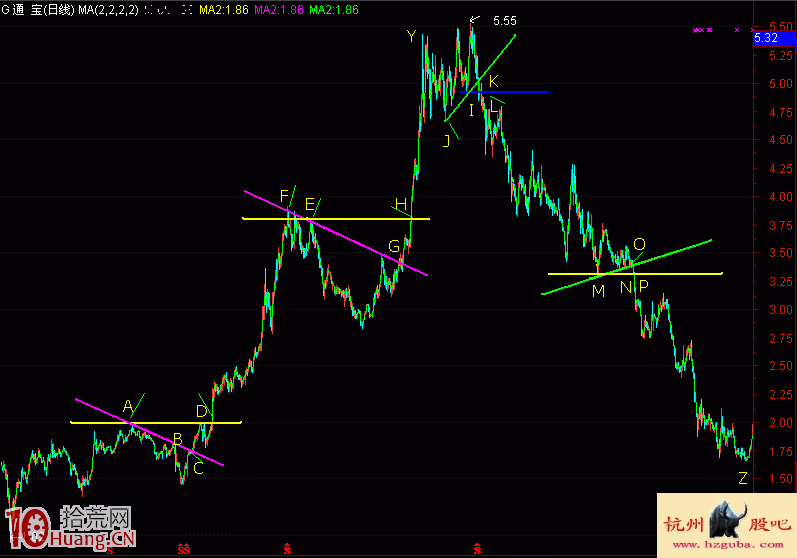The height and width of the screenshot is (558, 797).
Task: Click the M annotation label
Action: (x=599, y=291)
